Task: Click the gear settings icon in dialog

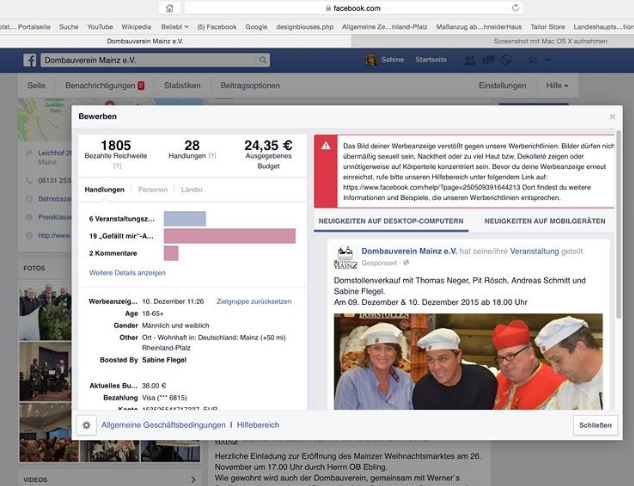Action: point(87,425)
